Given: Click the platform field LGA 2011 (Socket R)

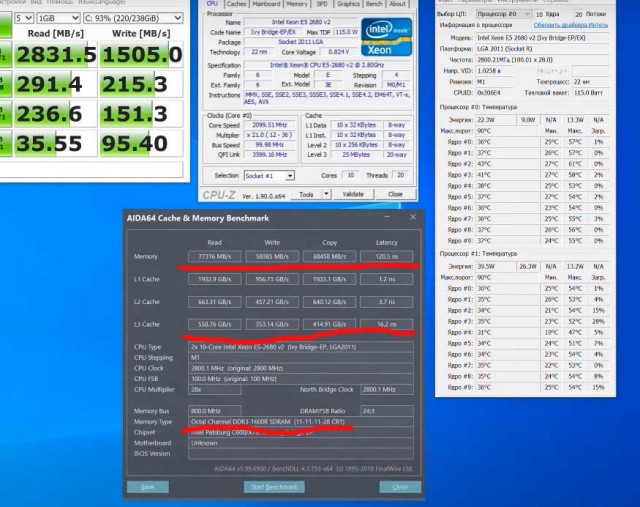Looking at the screenshot, I should [543, 49].
